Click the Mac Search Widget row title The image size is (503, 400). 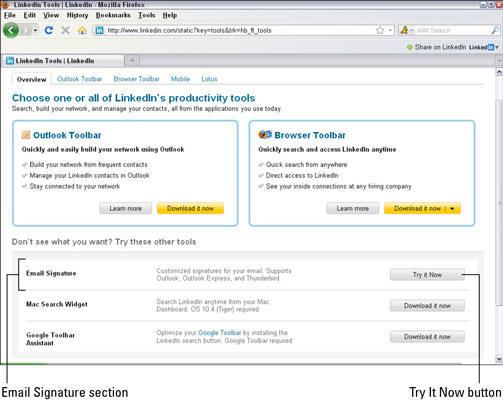tap(57, 304)
